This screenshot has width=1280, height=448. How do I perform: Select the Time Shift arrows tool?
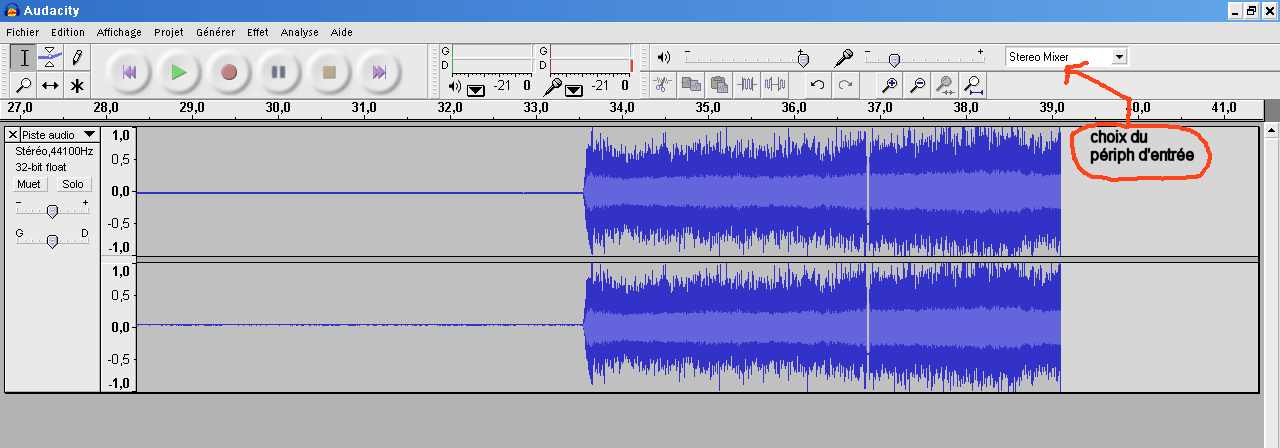coord(50,85)
